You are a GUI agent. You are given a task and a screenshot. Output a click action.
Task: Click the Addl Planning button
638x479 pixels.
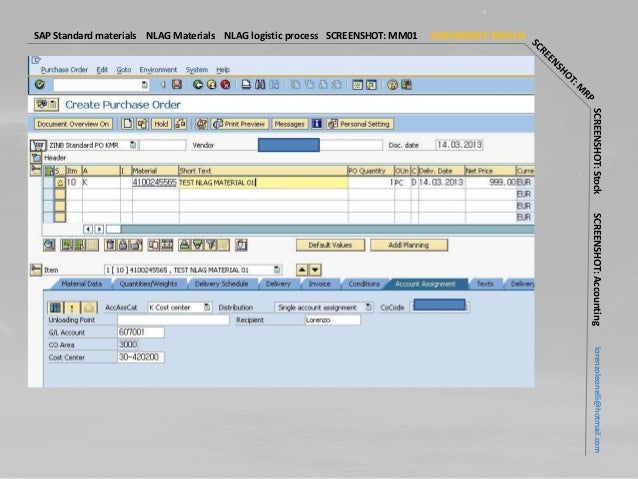coord(409,245)
